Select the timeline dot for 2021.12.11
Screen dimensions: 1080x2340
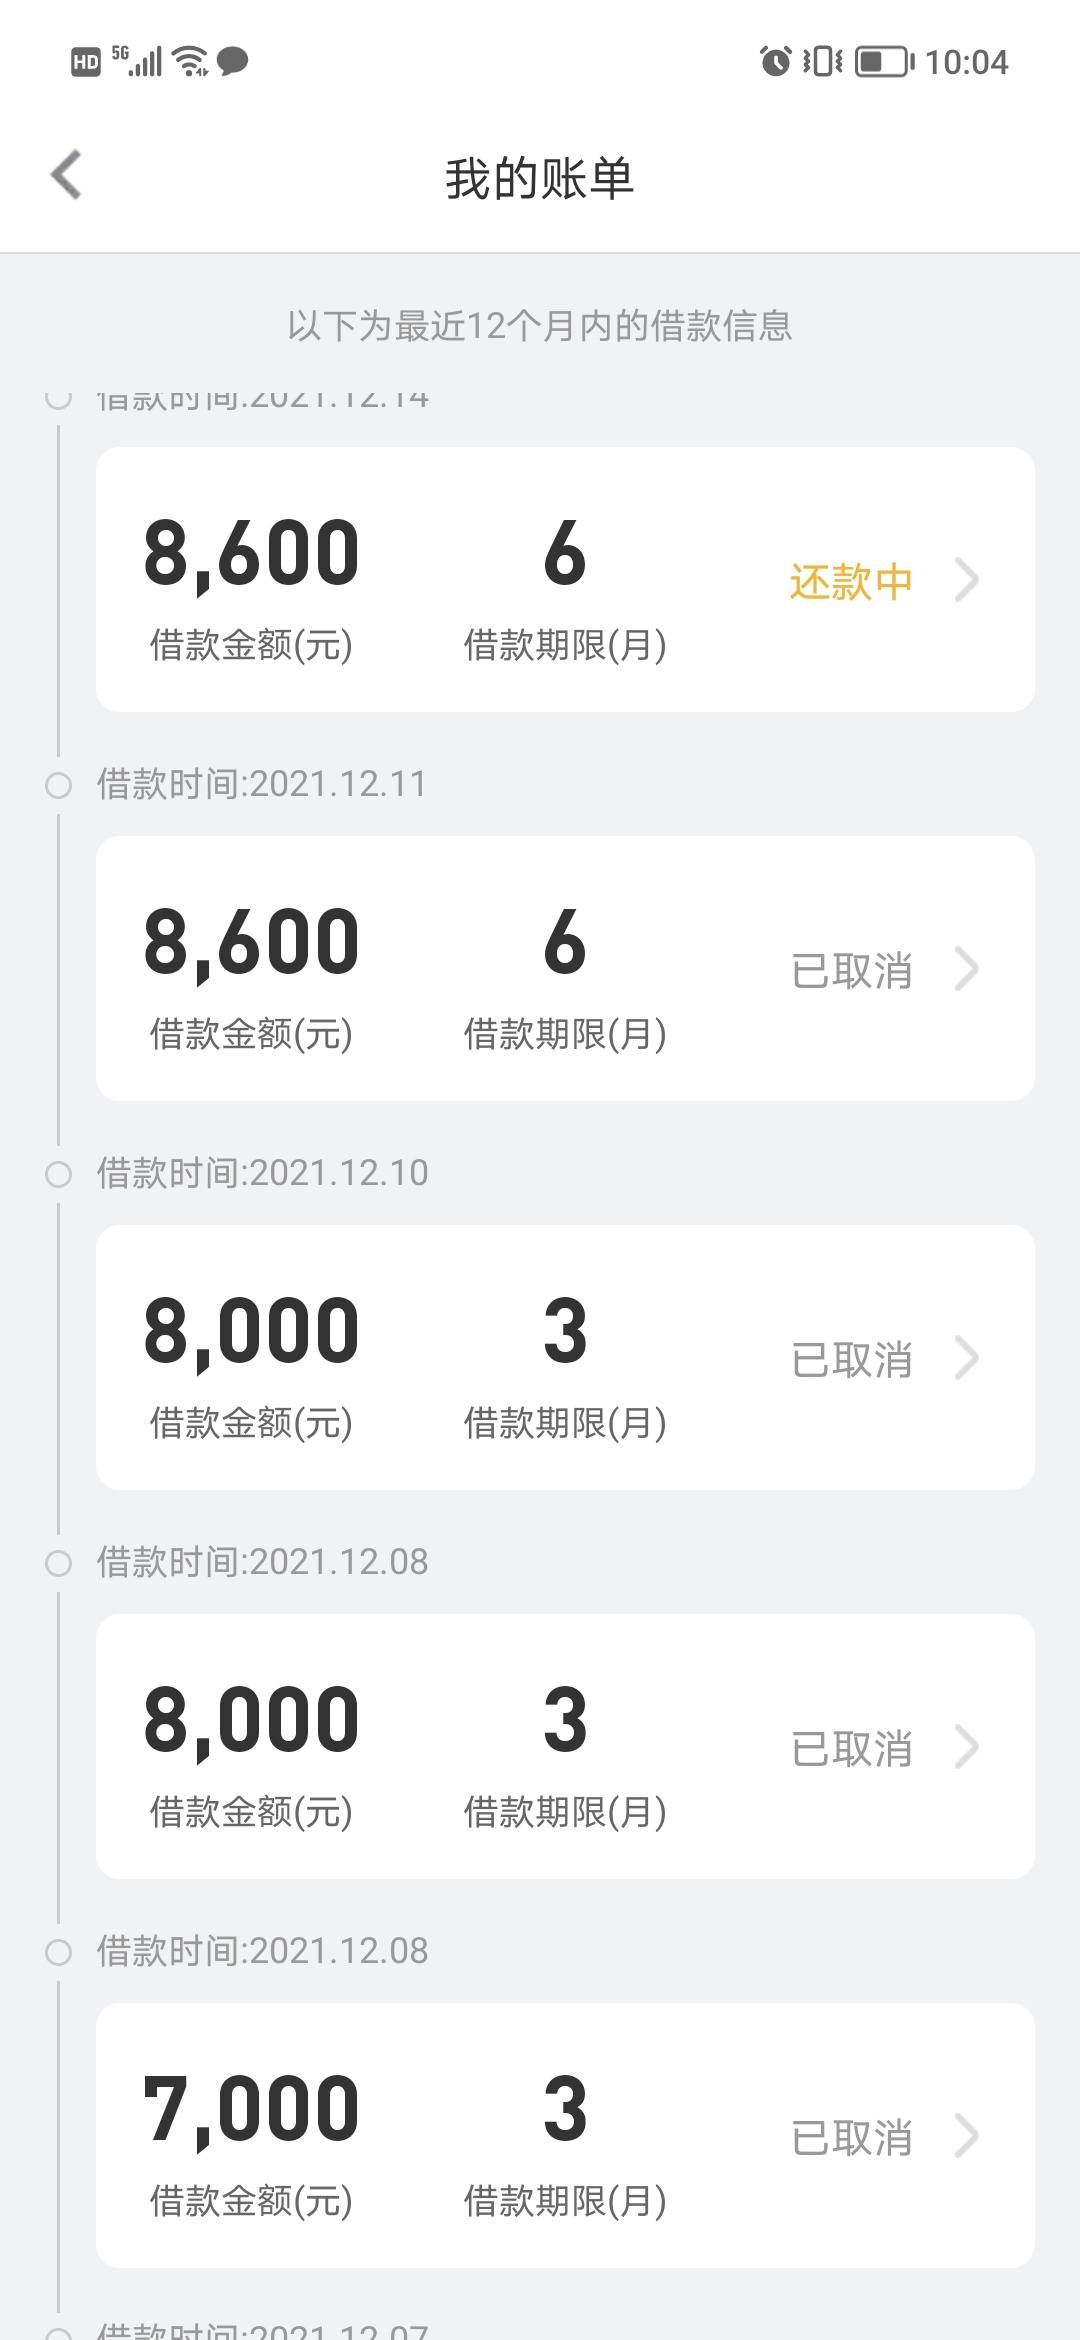pos(59,785)
